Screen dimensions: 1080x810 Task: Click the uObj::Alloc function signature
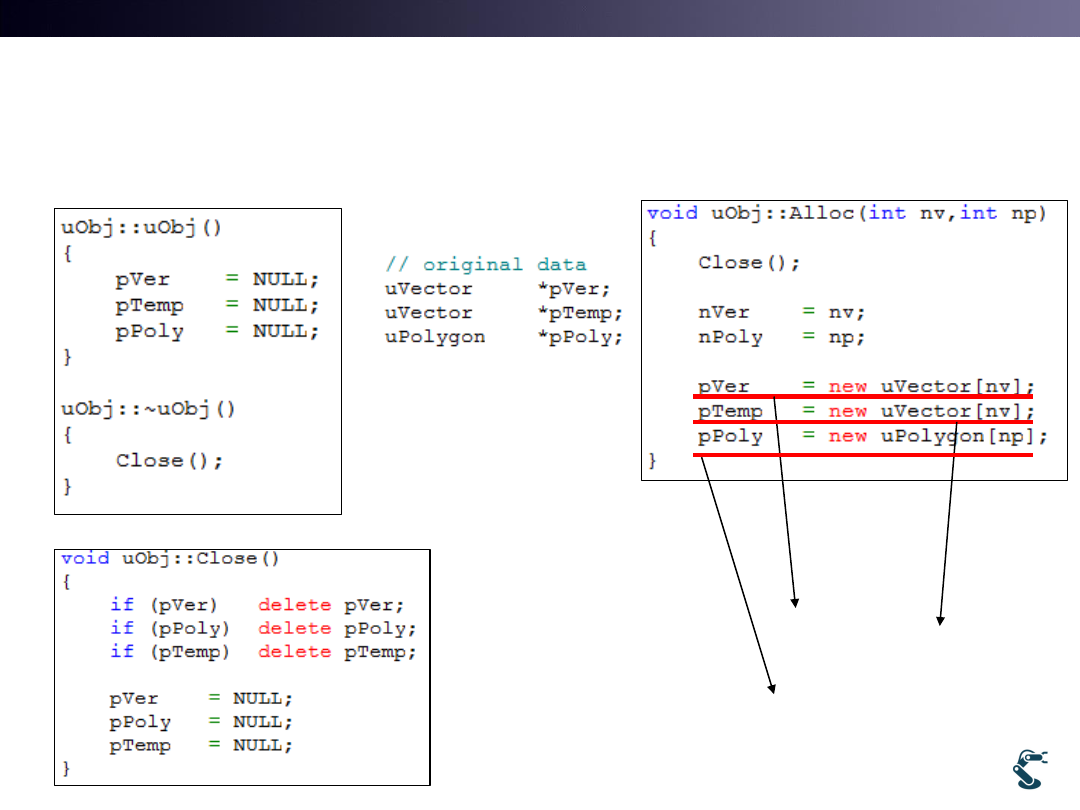click(x=846, y=213)
